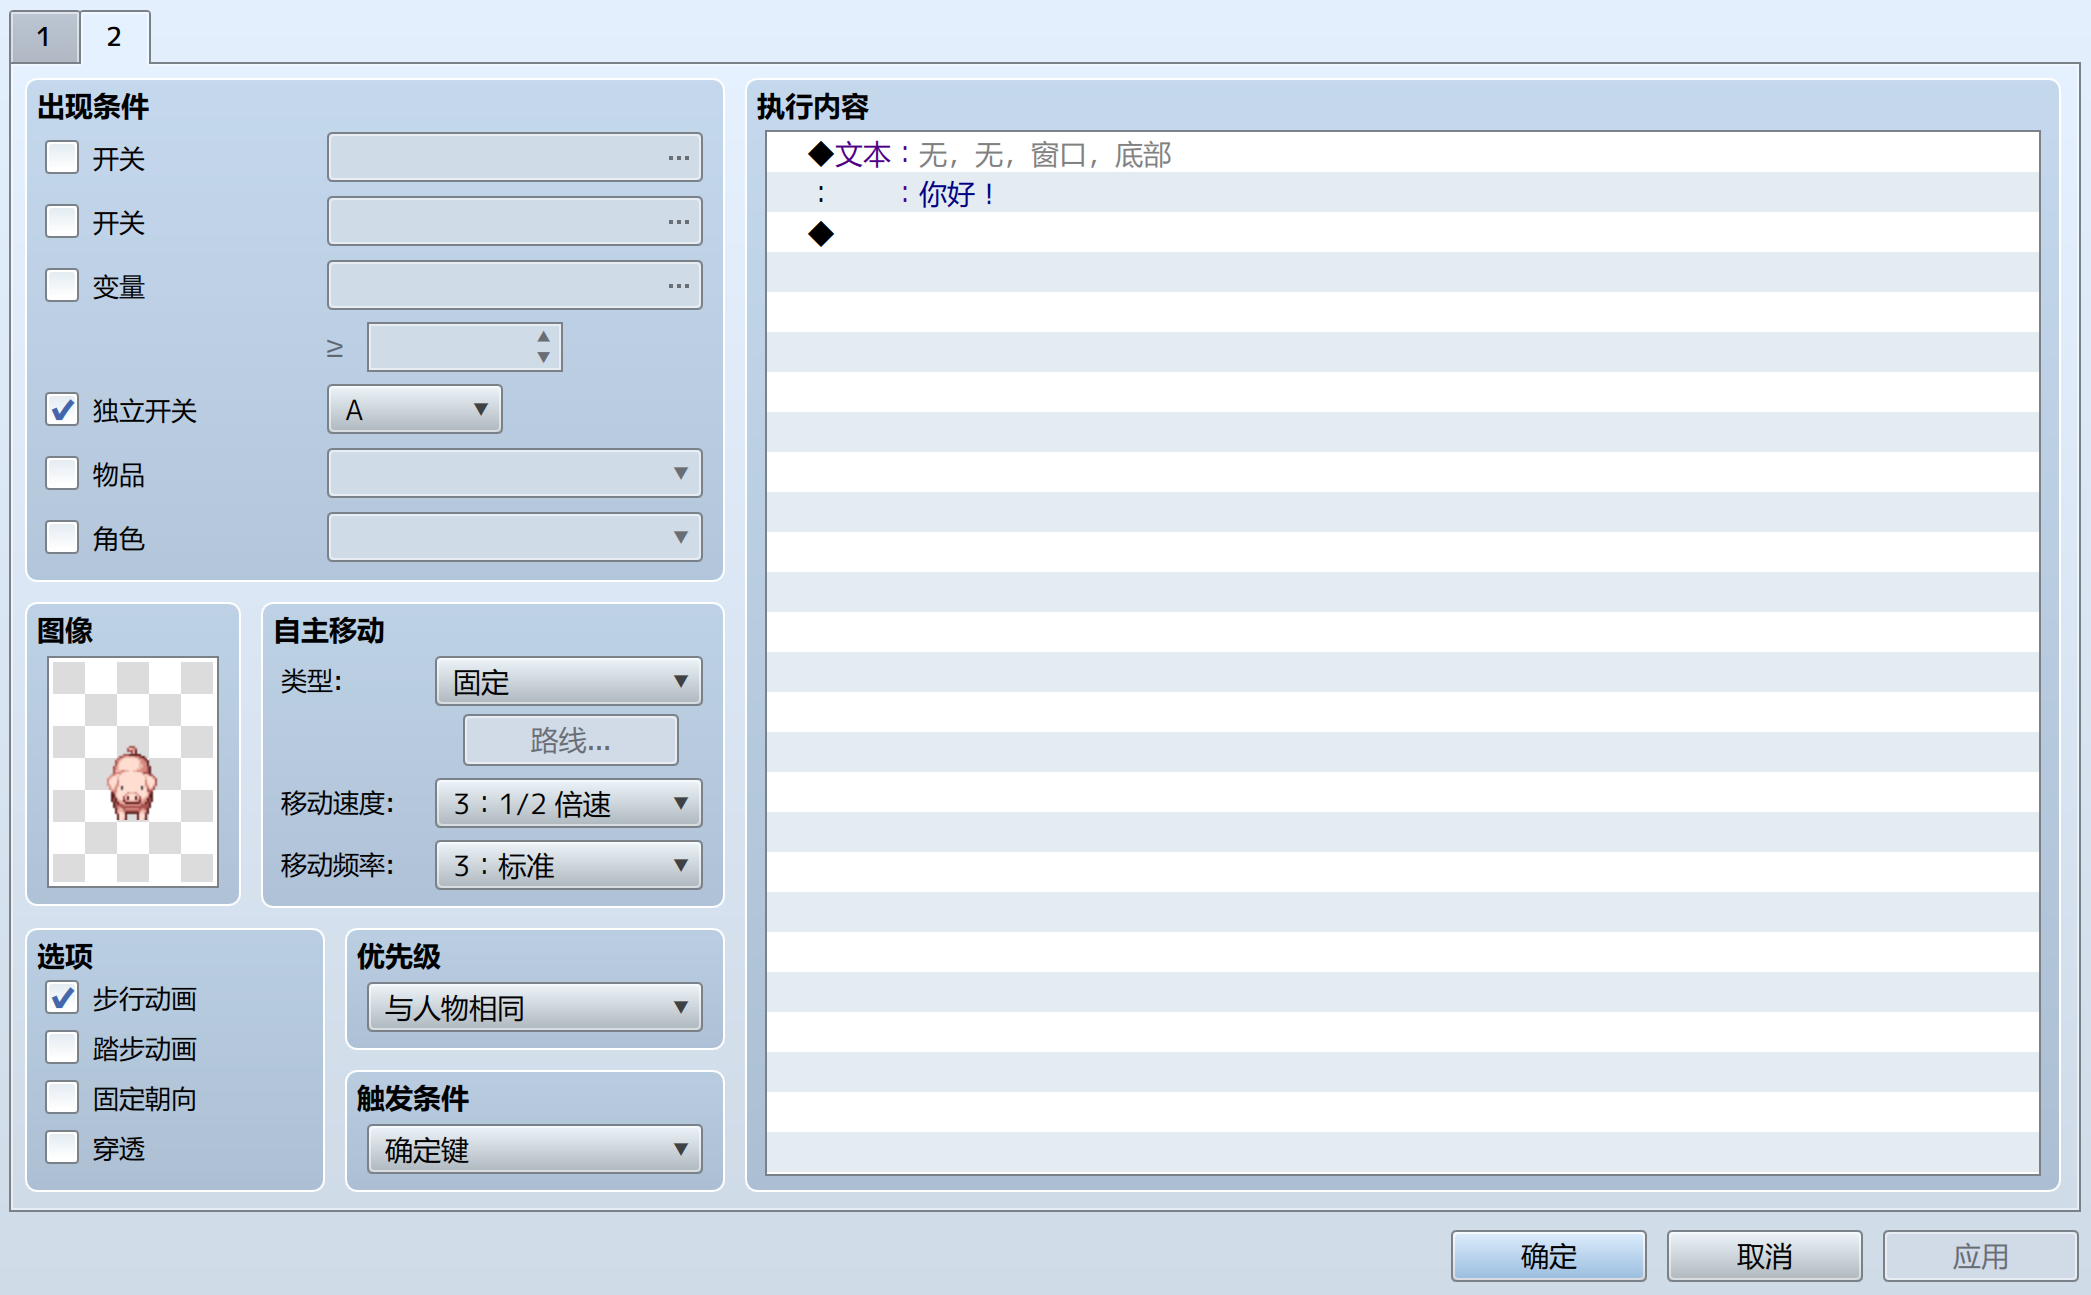
Task: Uncheck the 独立开关 checkbox
Action: coord(62,409)
